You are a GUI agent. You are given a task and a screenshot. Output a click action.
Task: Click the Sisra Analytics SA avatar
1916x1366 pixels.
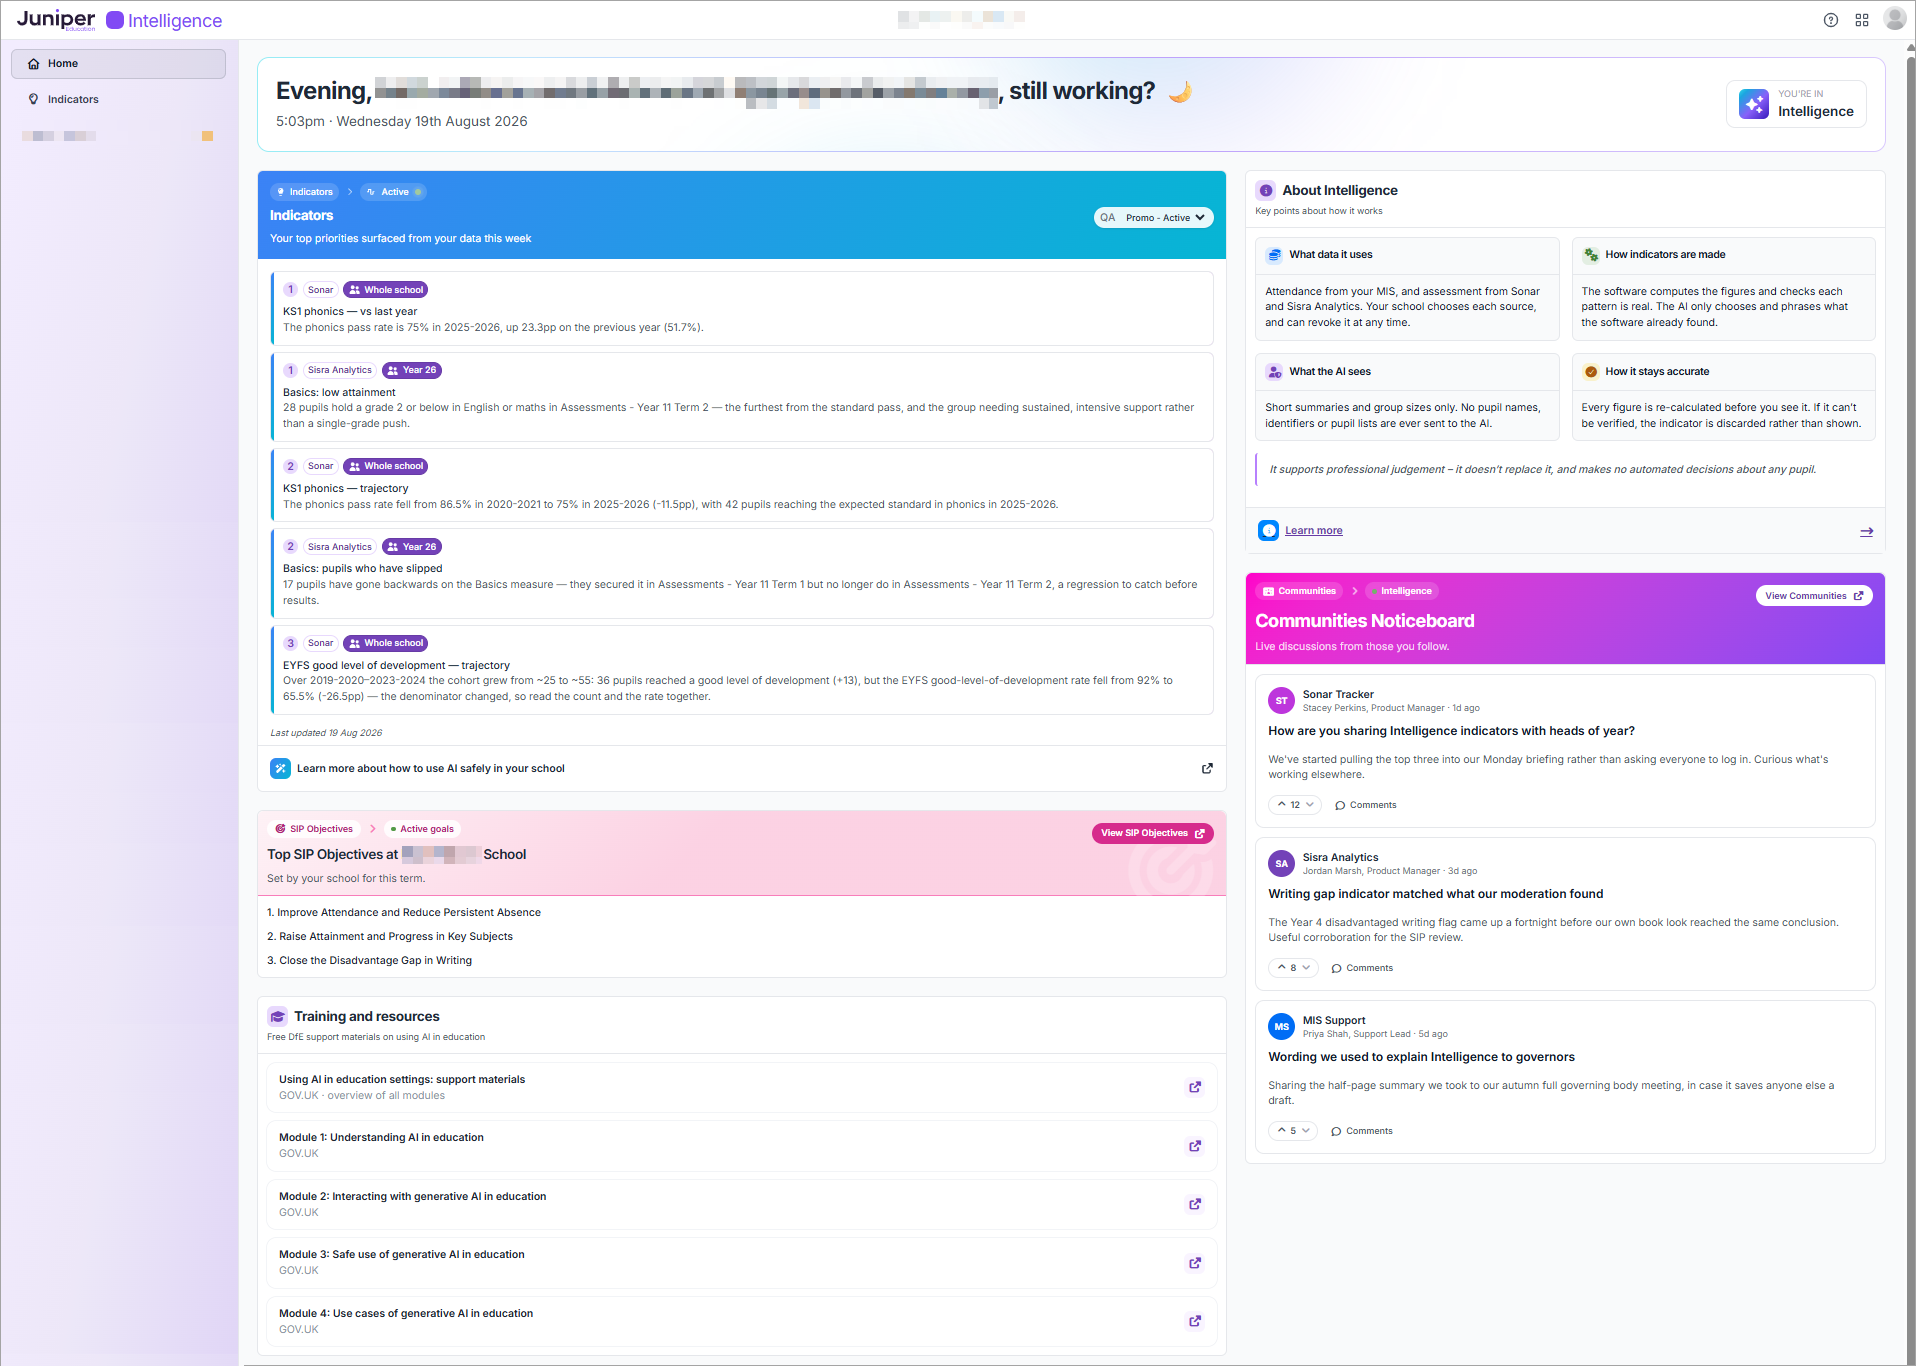(1281, 864)
